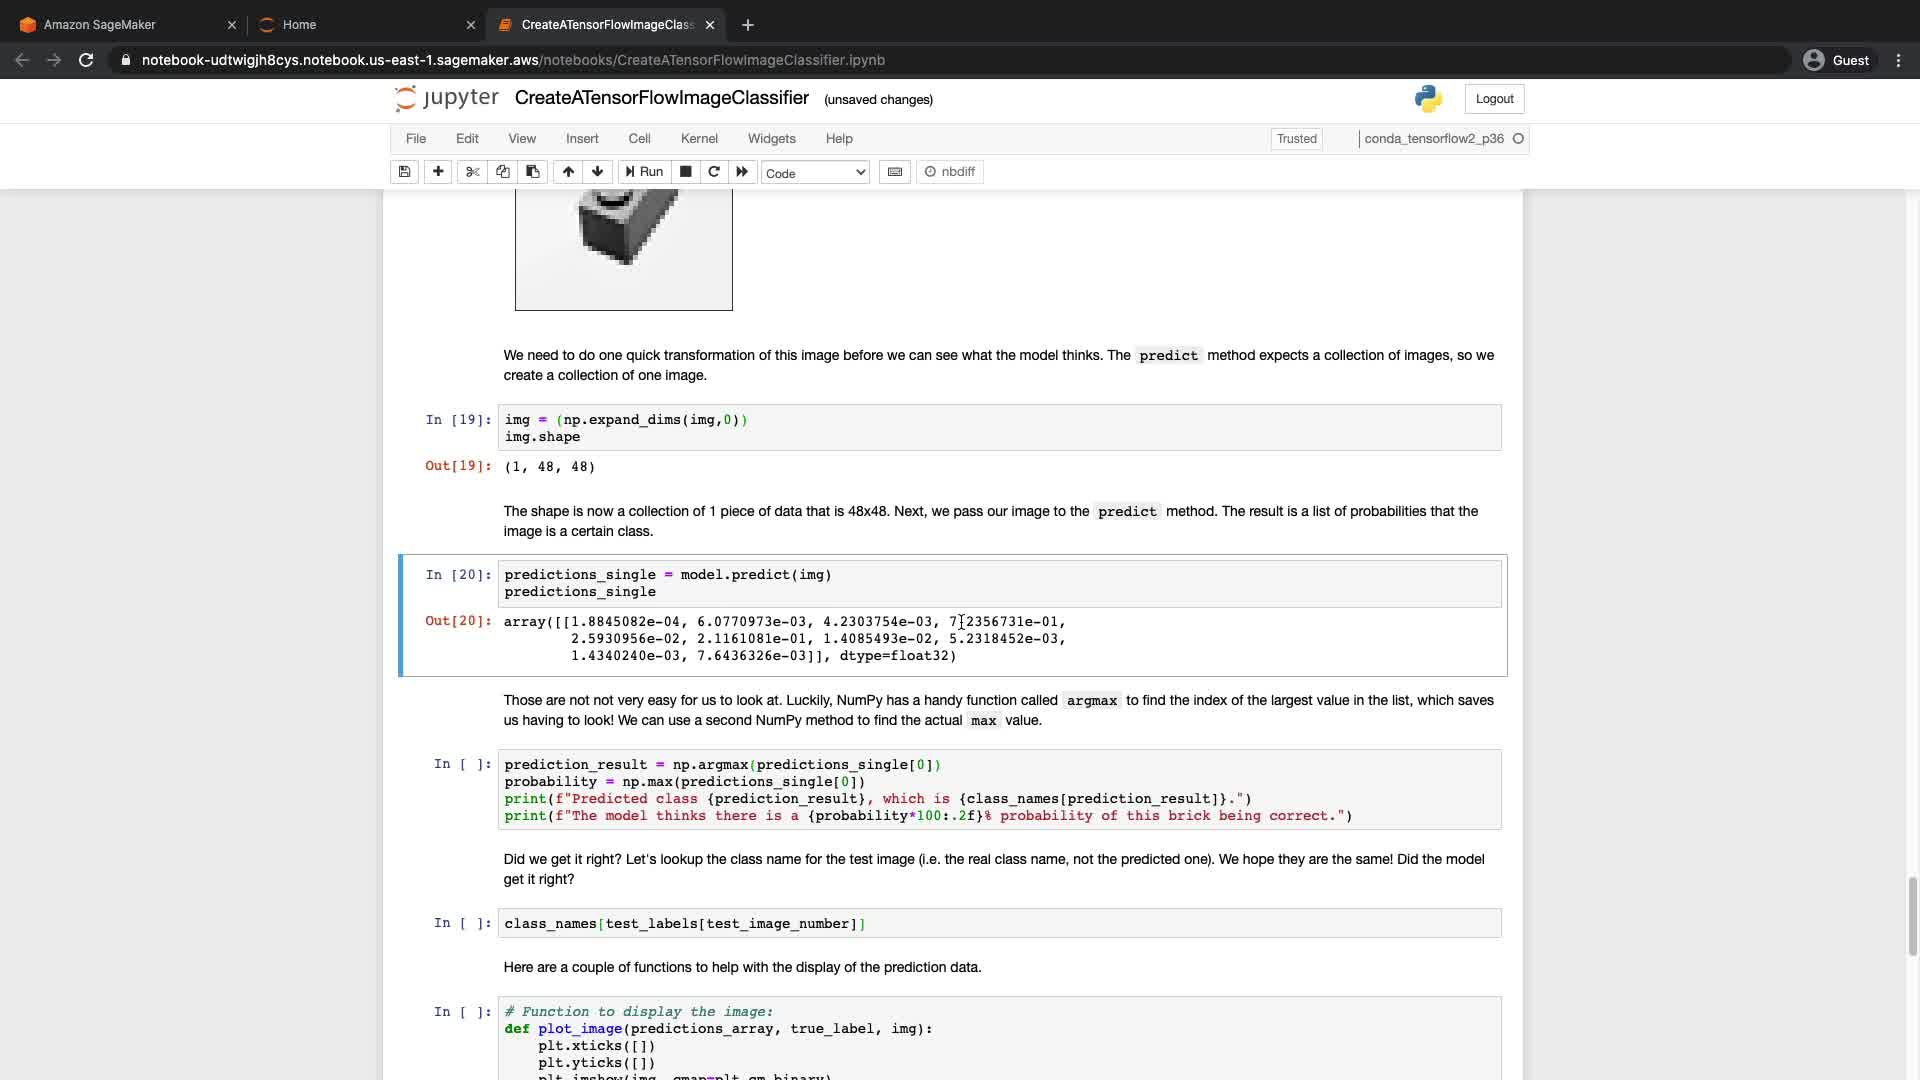Cut selected cells with scissors icon

473,172
